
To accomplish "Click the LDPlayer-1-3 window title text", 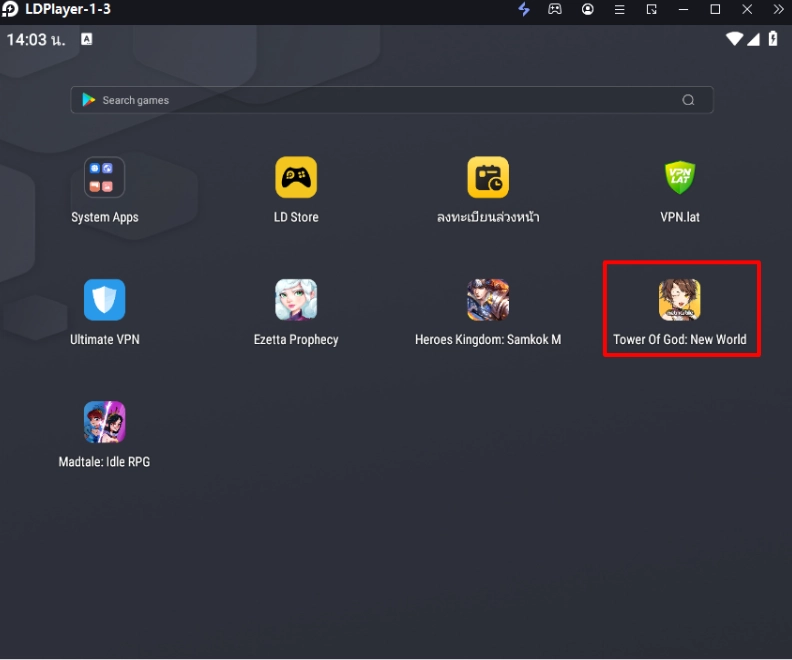I will [68, 9].
